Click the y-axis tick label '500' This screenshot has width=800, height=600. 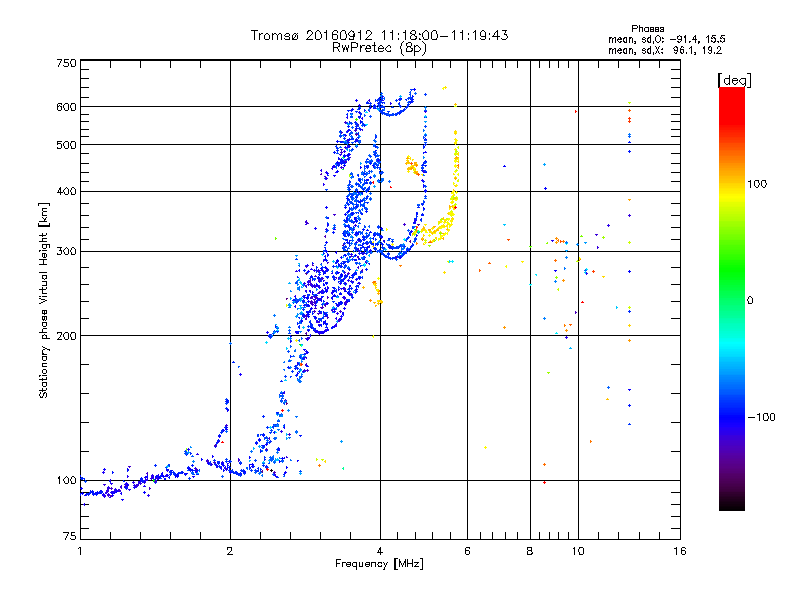point(66,145)
